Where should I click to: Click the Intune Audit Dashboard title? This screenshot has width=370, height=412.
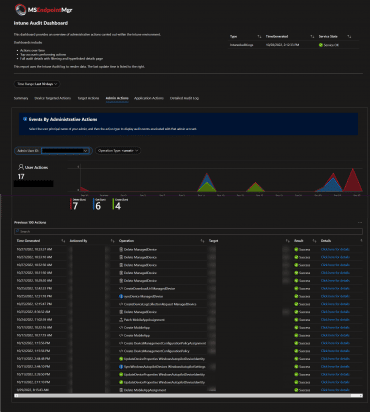(x=41, y=23)
